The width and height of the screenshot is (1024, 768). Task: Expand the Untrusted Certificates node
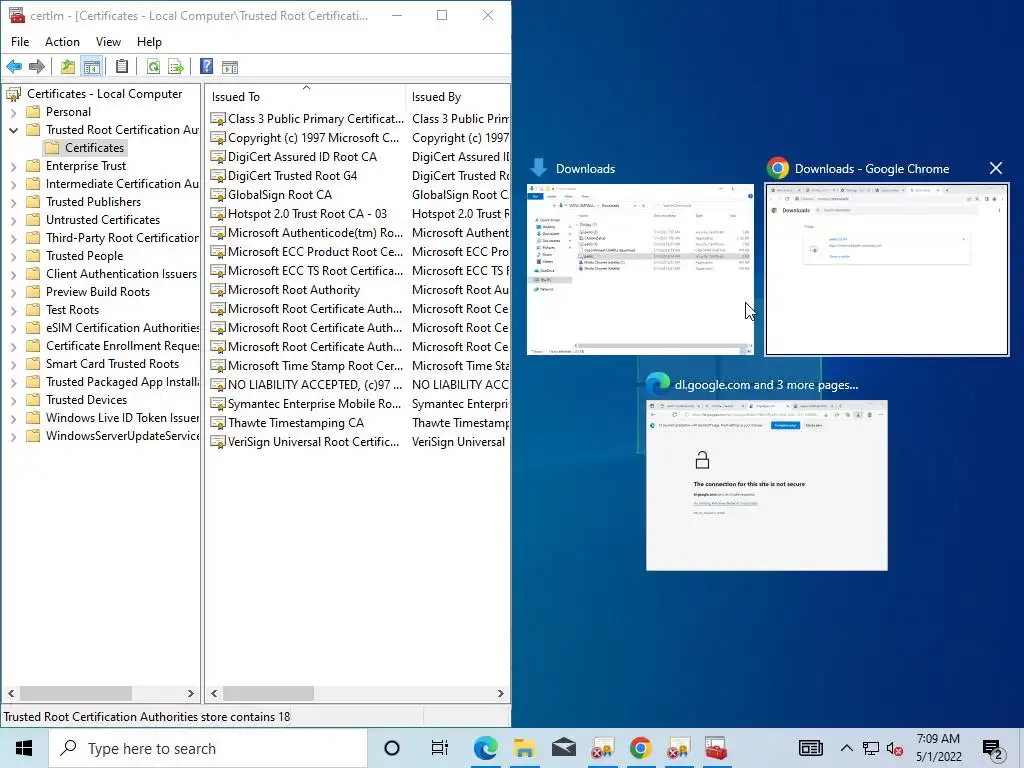tap(14, 220)
